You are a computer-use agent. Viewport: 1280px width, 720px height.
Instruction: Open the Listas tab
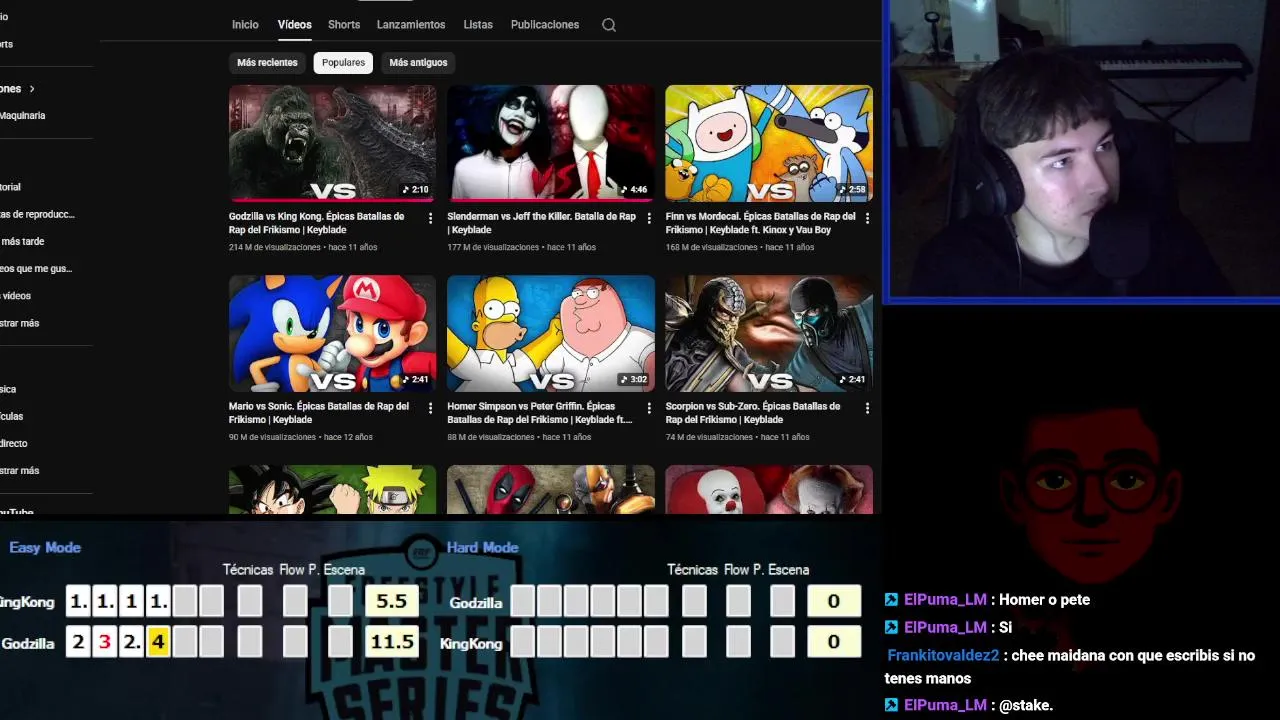click(x=478, y=25)
